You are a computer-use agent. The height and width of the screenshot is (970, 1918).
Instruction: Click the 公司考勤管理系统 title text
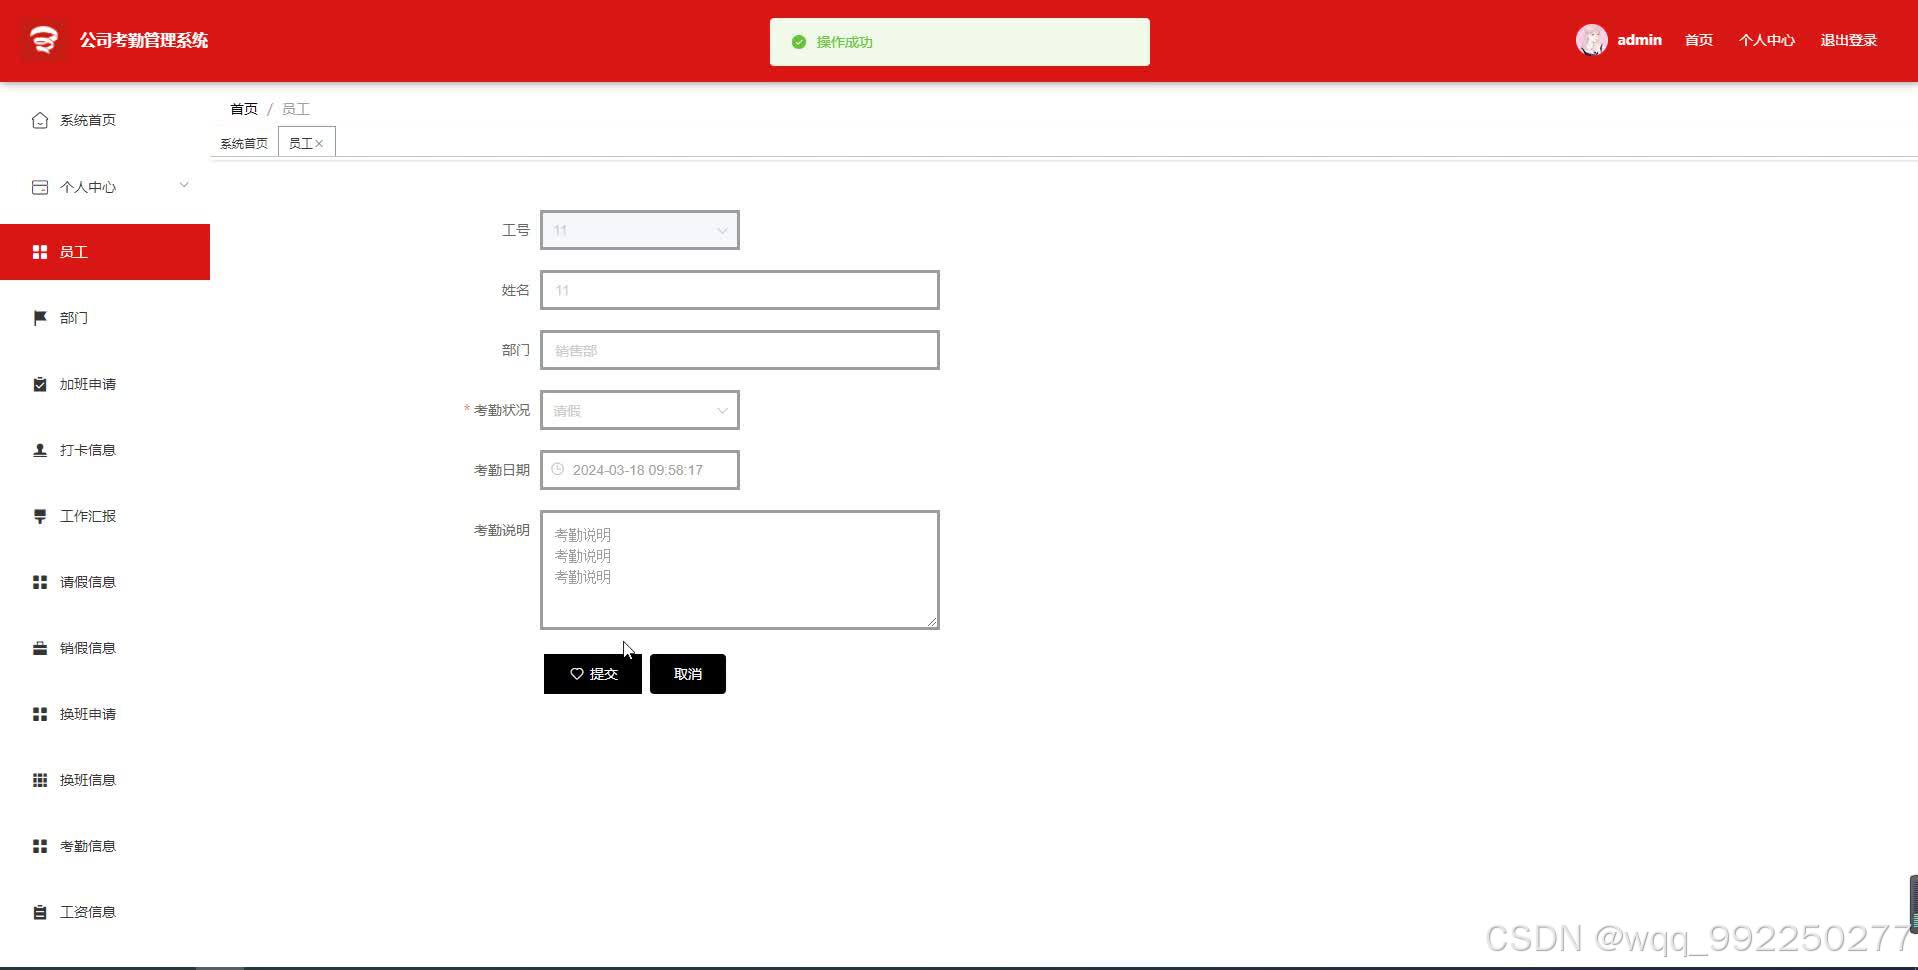pos(144,40)
